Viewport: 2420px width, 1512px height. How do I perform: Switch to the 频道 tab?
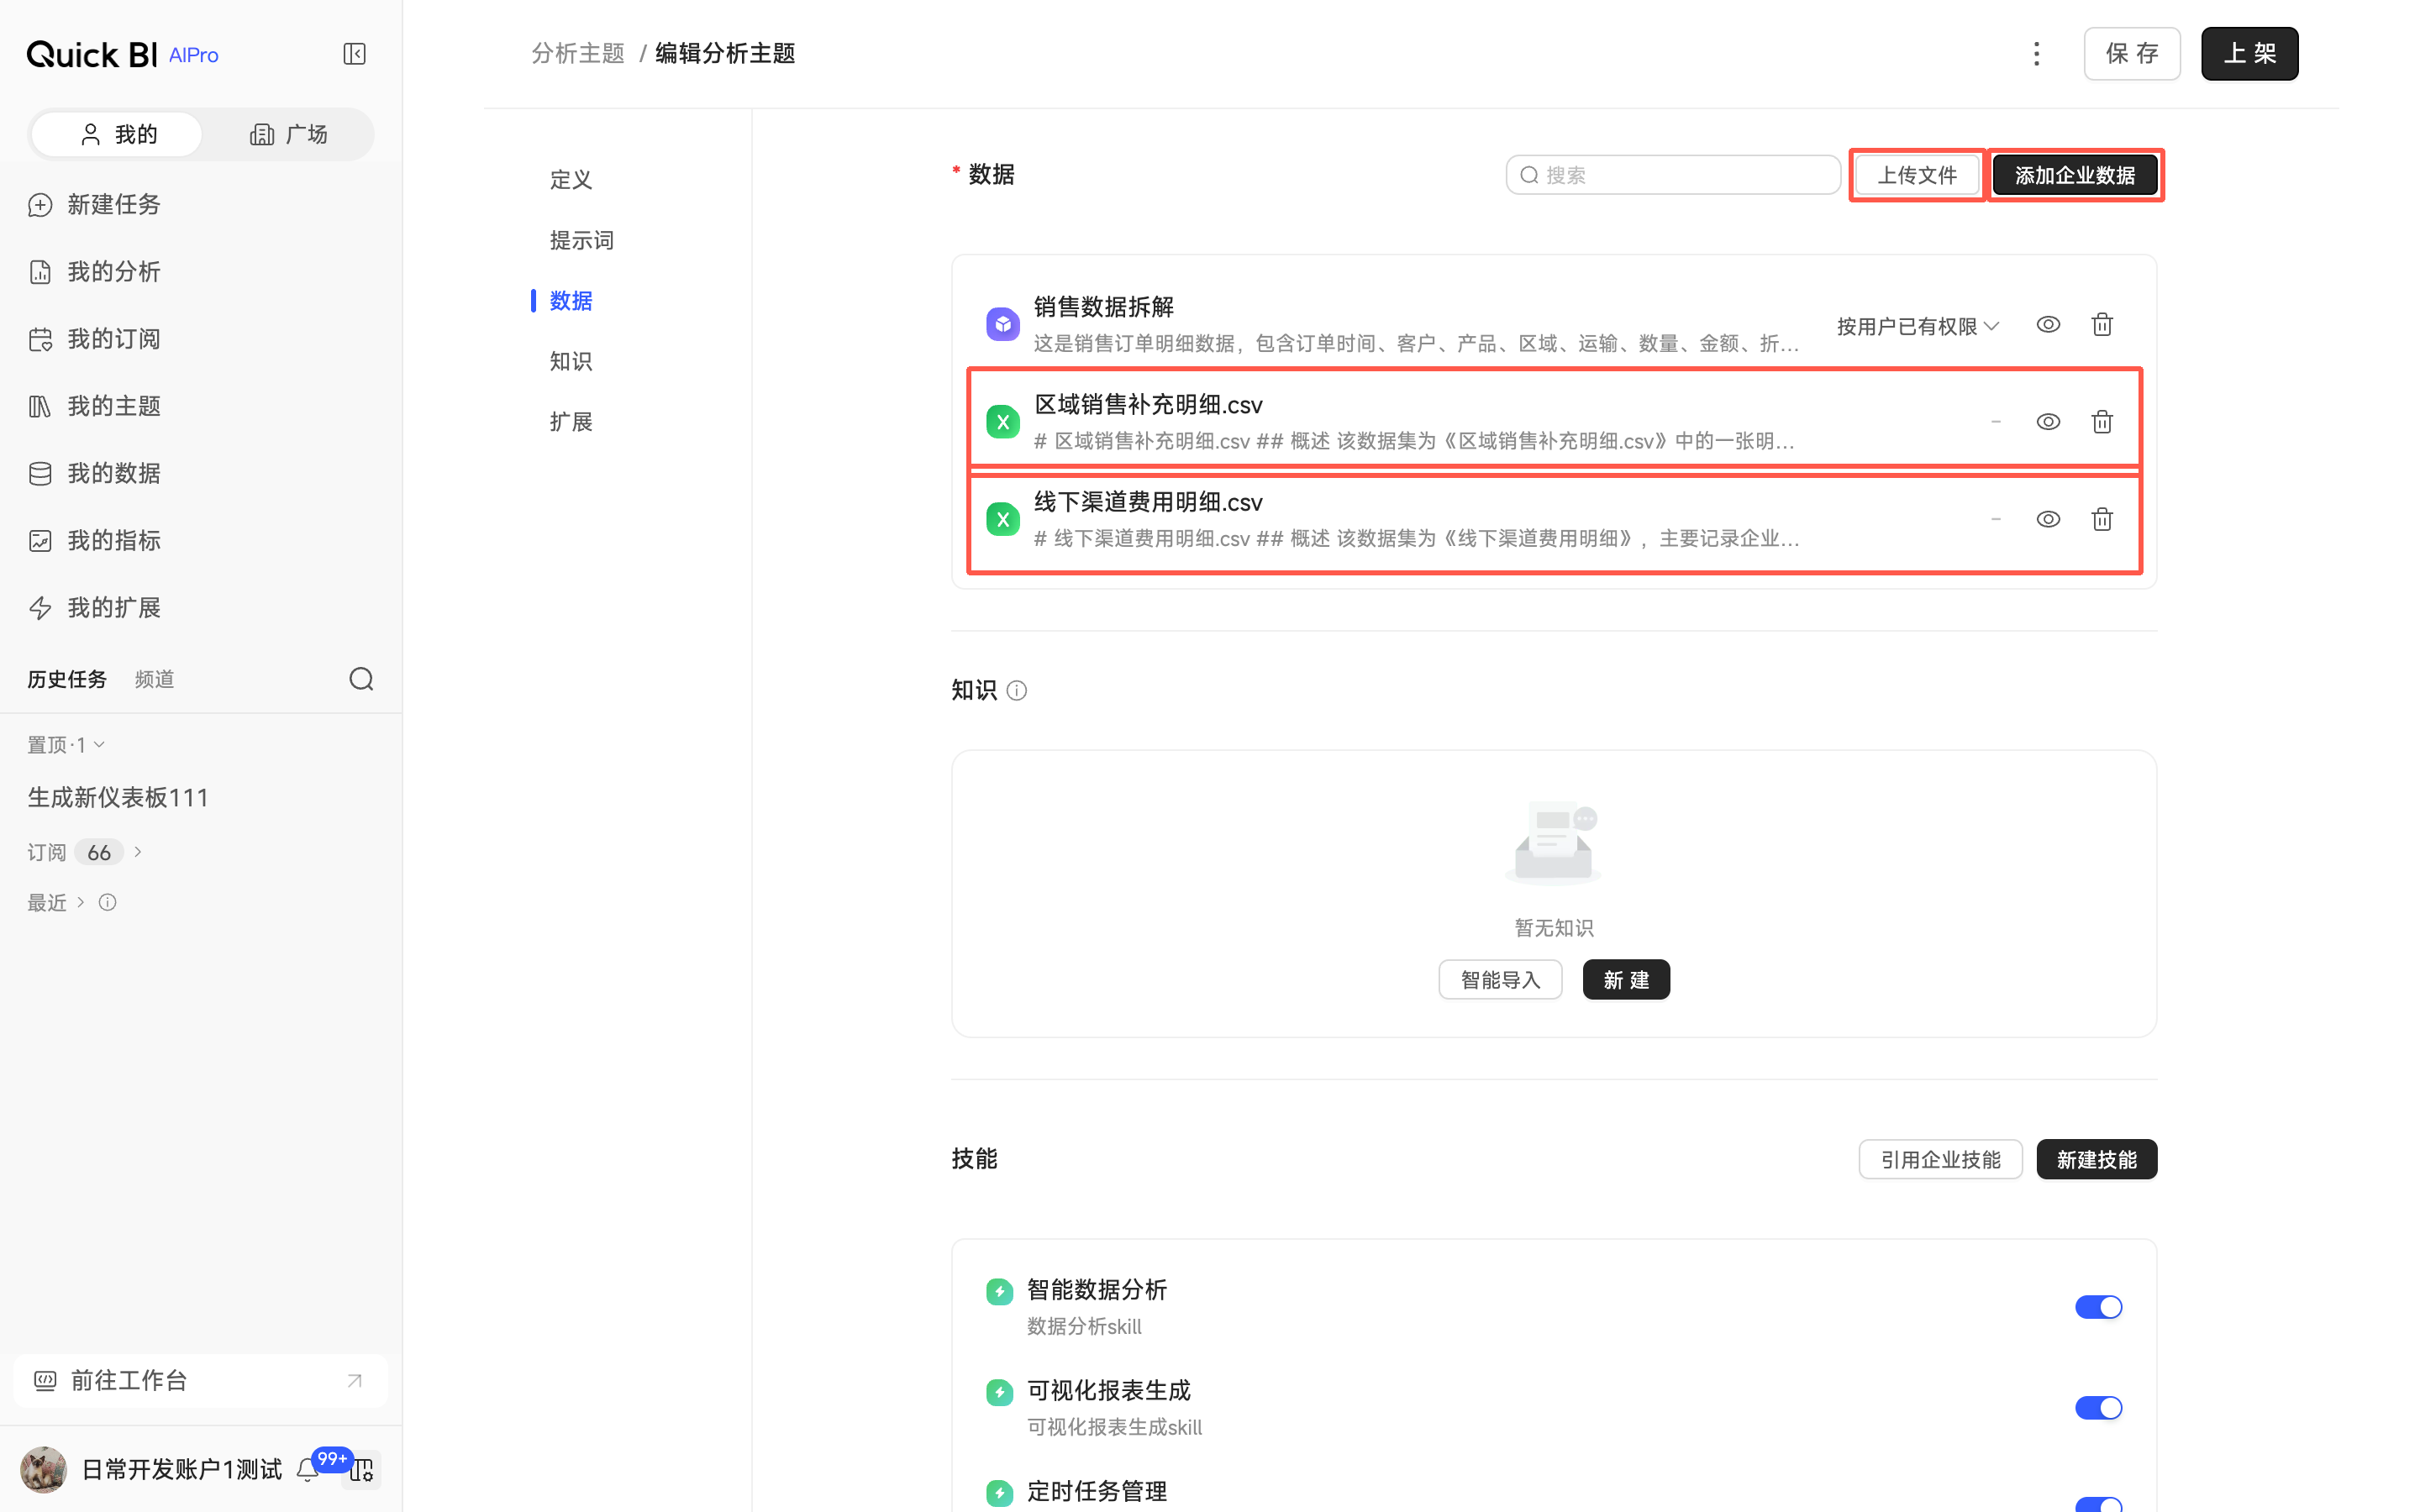click(154, 679)
